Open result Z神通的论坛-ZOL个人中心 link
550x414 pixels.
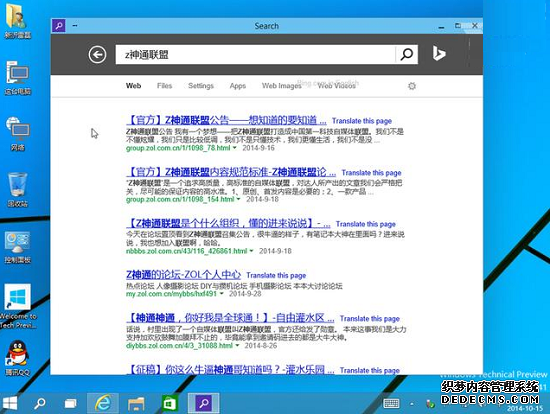pos(183,274)
